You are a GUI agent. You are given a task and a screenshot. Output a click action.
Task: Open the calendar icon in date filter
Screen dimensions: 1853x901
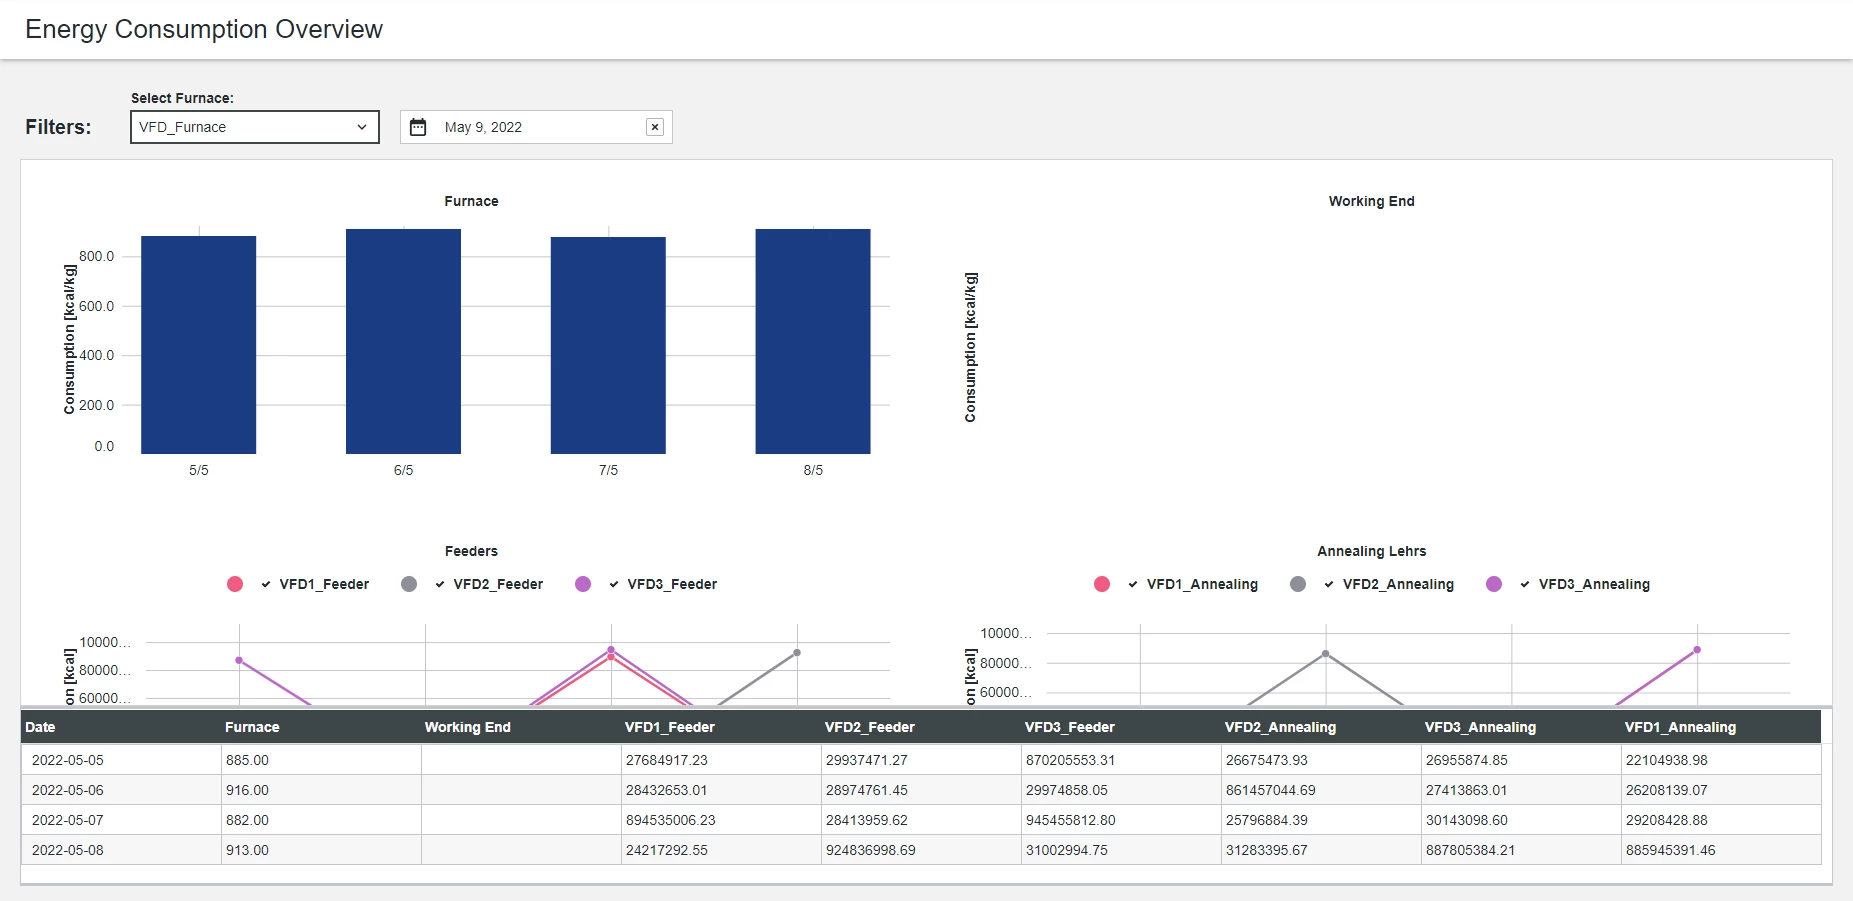[x=418, y=127]
